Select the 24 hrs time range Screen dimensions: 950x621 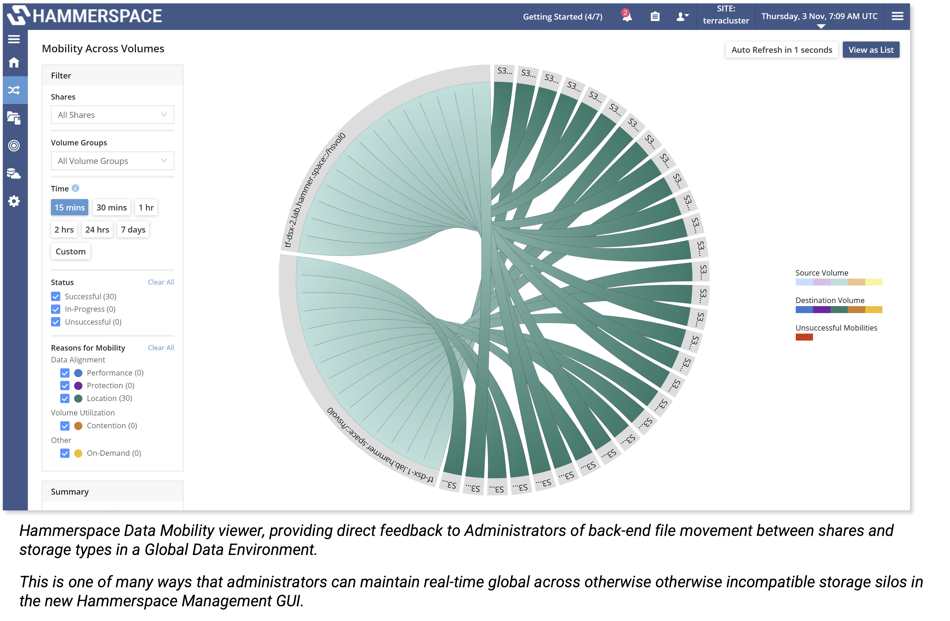pos(97,230)
